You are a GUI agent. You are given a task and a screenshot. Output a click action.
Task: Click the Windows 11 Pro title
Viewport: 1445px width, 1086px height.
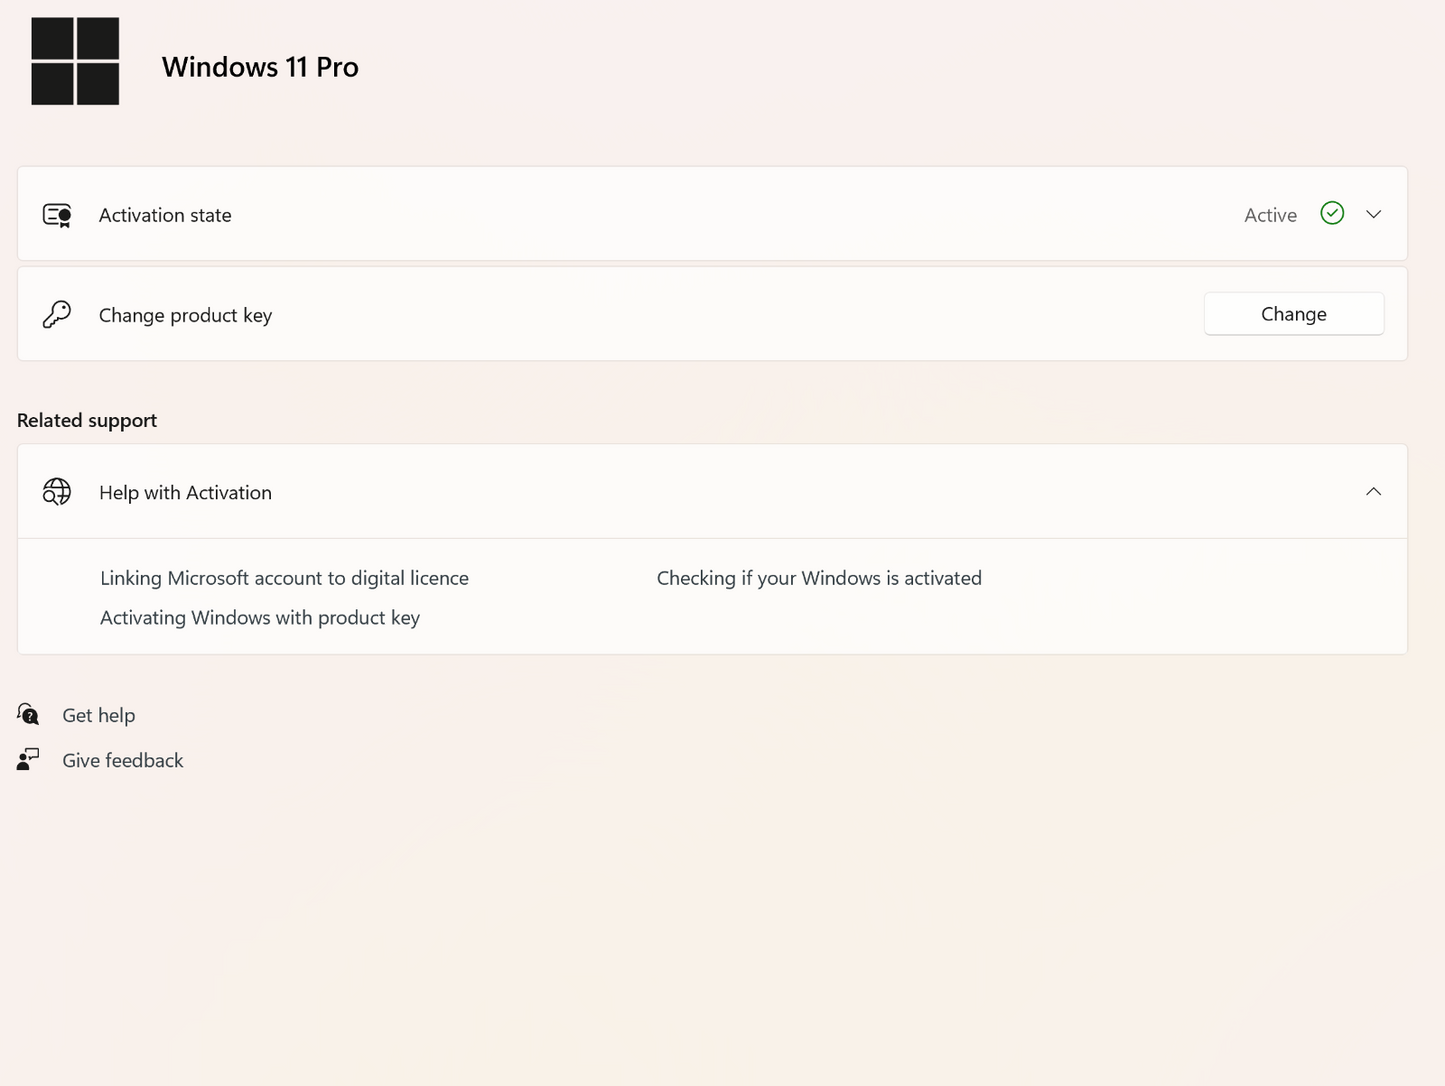pos(260,67)
